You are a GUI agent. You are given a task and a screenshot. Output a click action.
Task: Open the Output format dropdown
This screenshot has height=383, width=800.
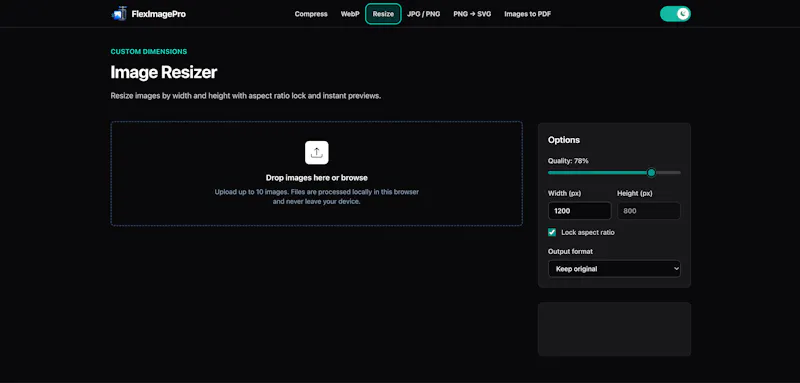(x=614, y=269)
